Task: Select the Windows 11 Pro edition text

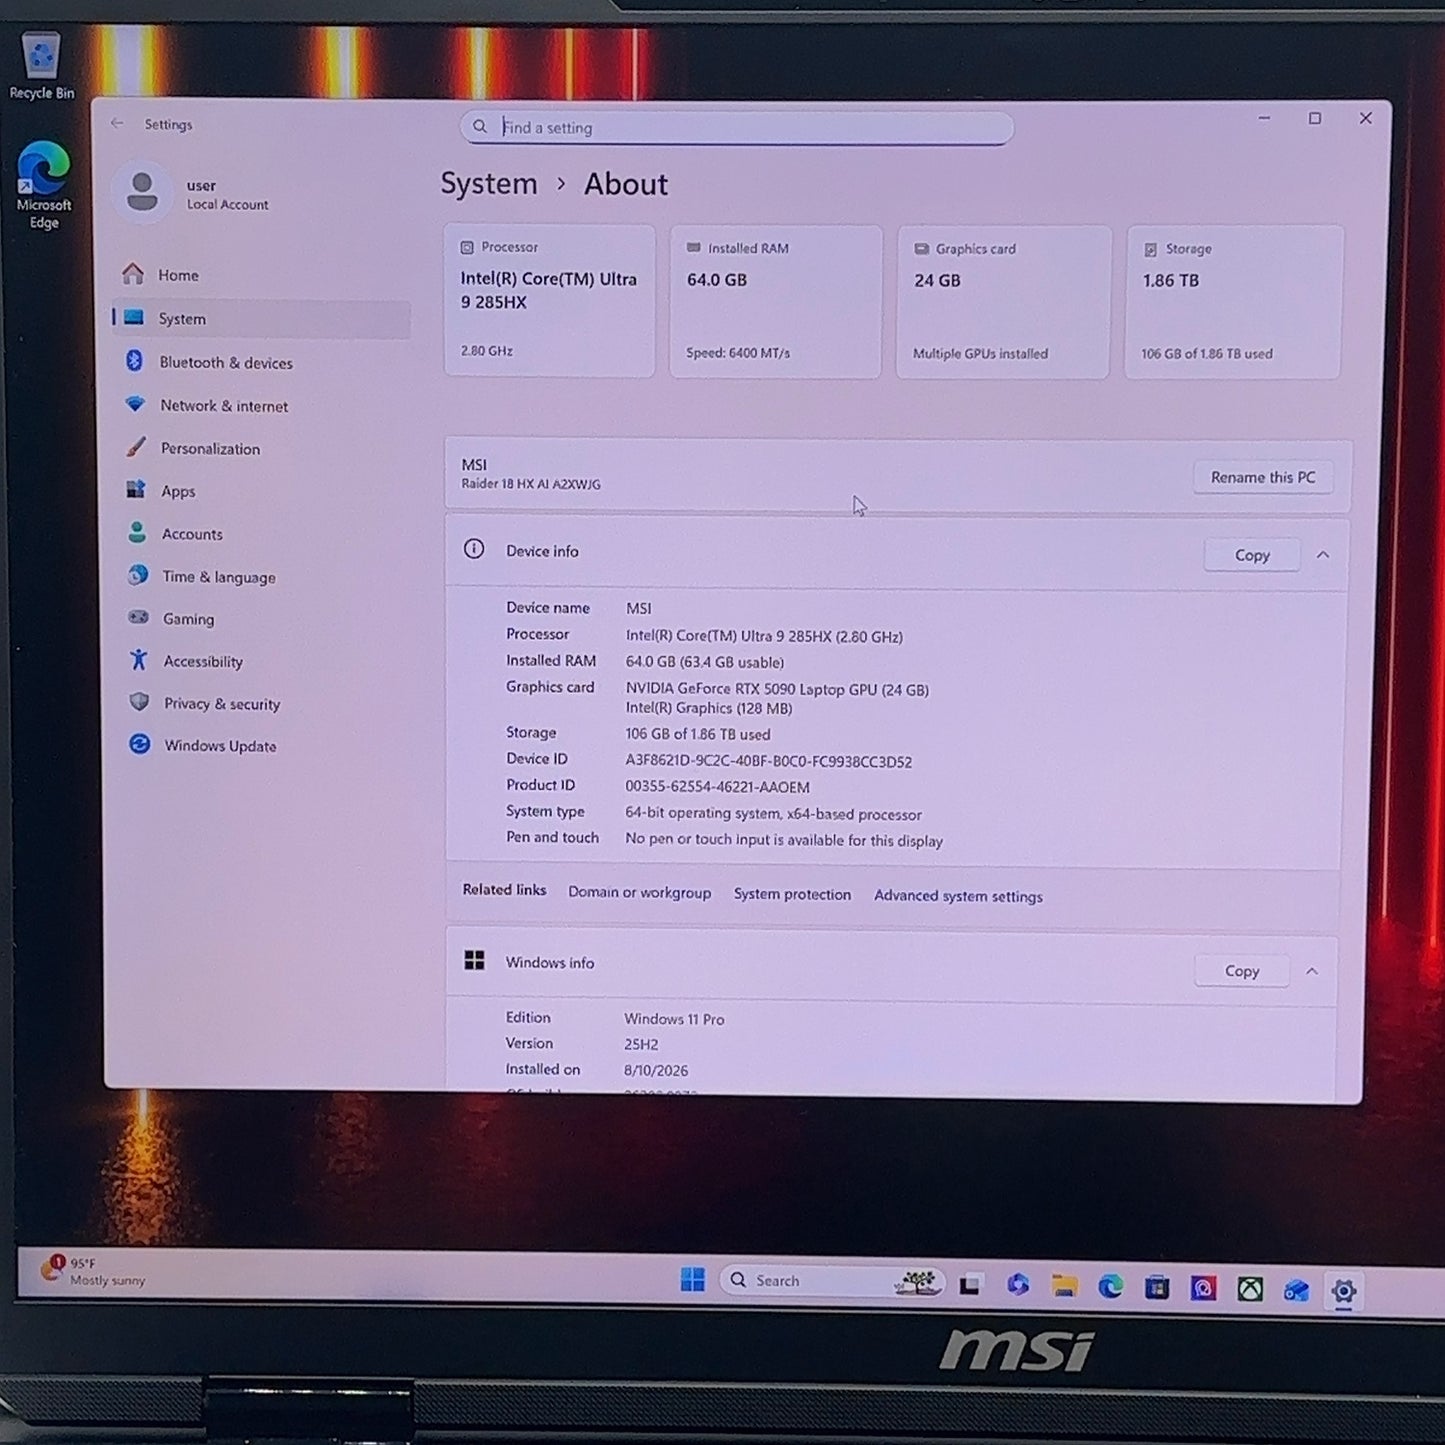Action: click(674, 1019)
